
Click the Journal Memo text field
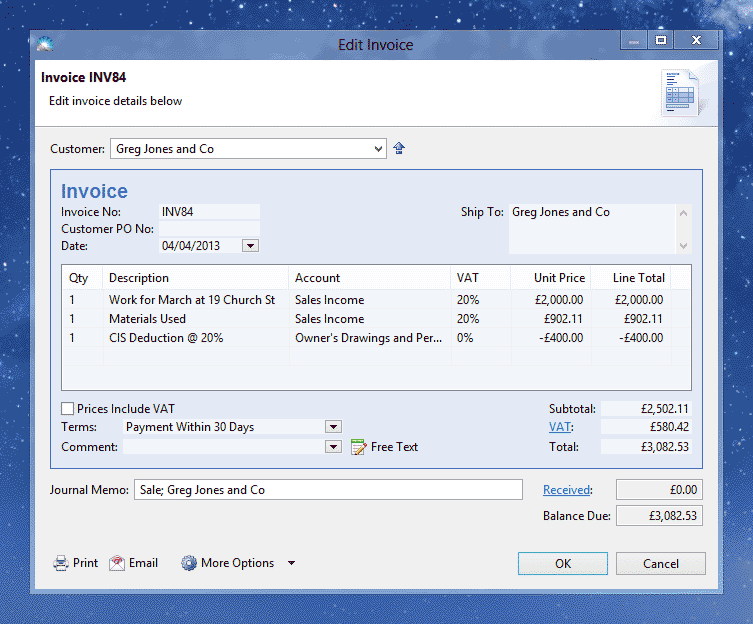pyautogui.click(x=327, y=490)
